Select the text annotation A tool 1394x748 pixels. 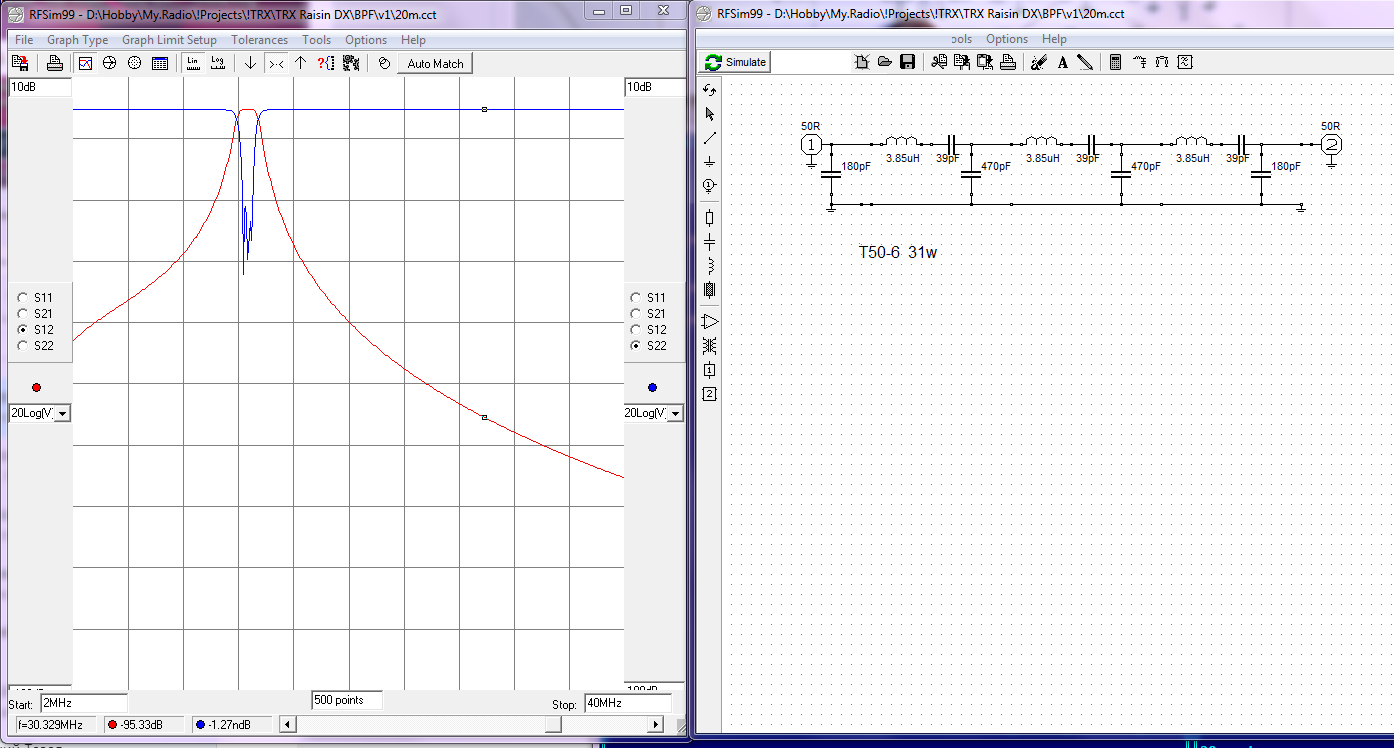(x=1062, y=62)
